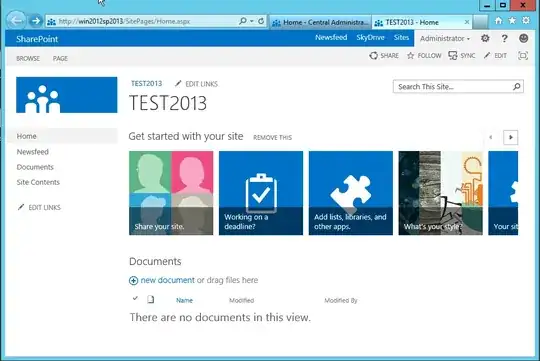The width and height of the screenshot is (540, 361).
Task: Click the Search This Site input field
Action: [453, 86]
